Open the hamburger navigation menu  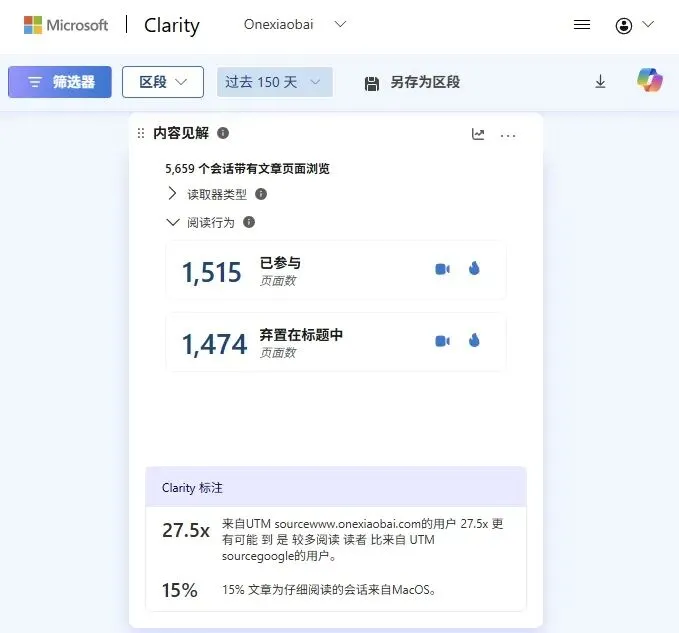[x=582, y=25]
